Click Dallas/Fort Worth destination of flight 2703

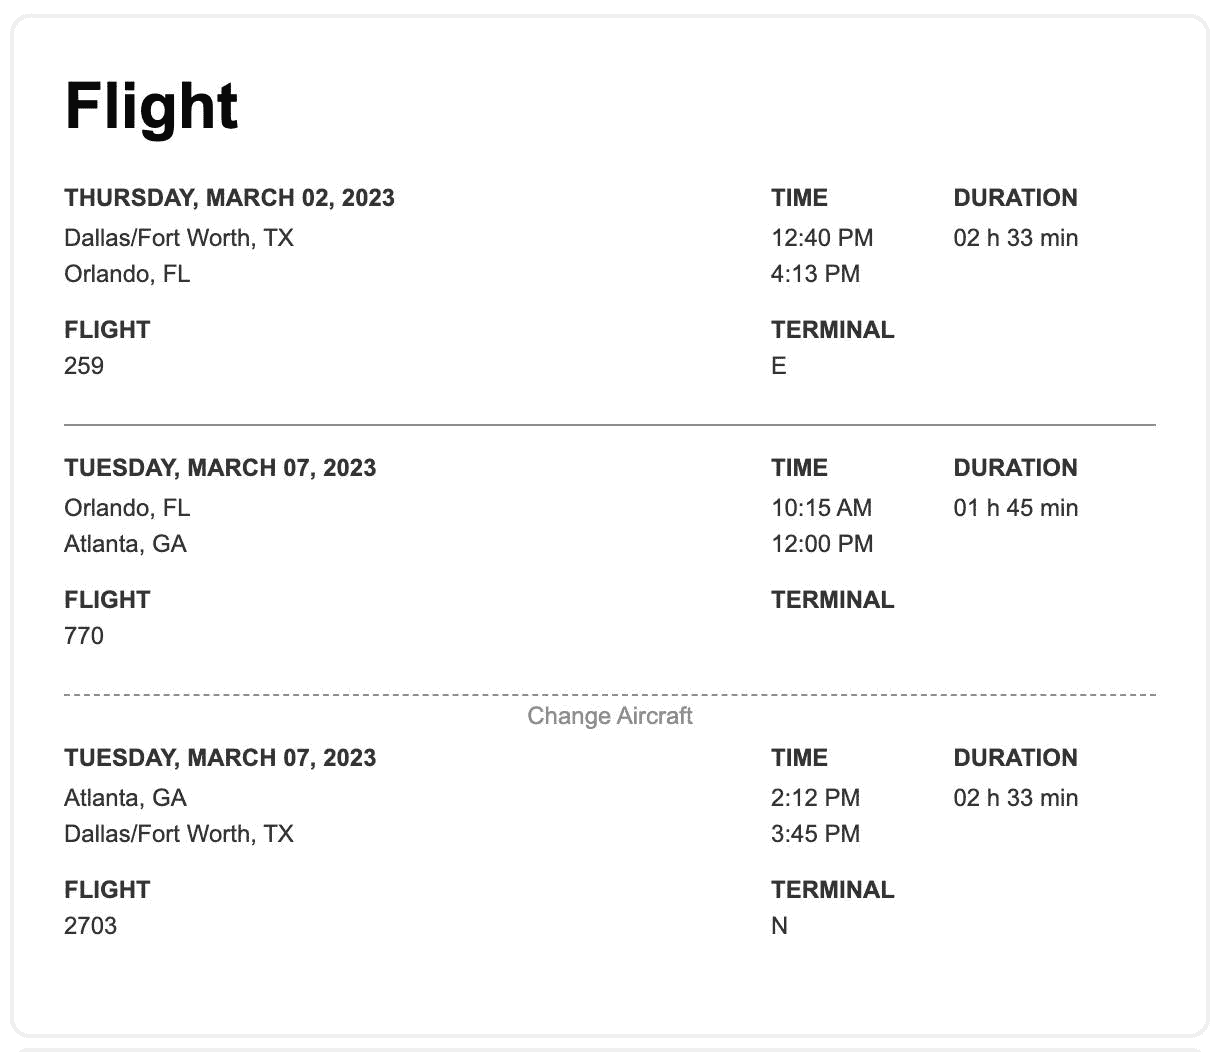pyautogui.click(x=179, y=834)
